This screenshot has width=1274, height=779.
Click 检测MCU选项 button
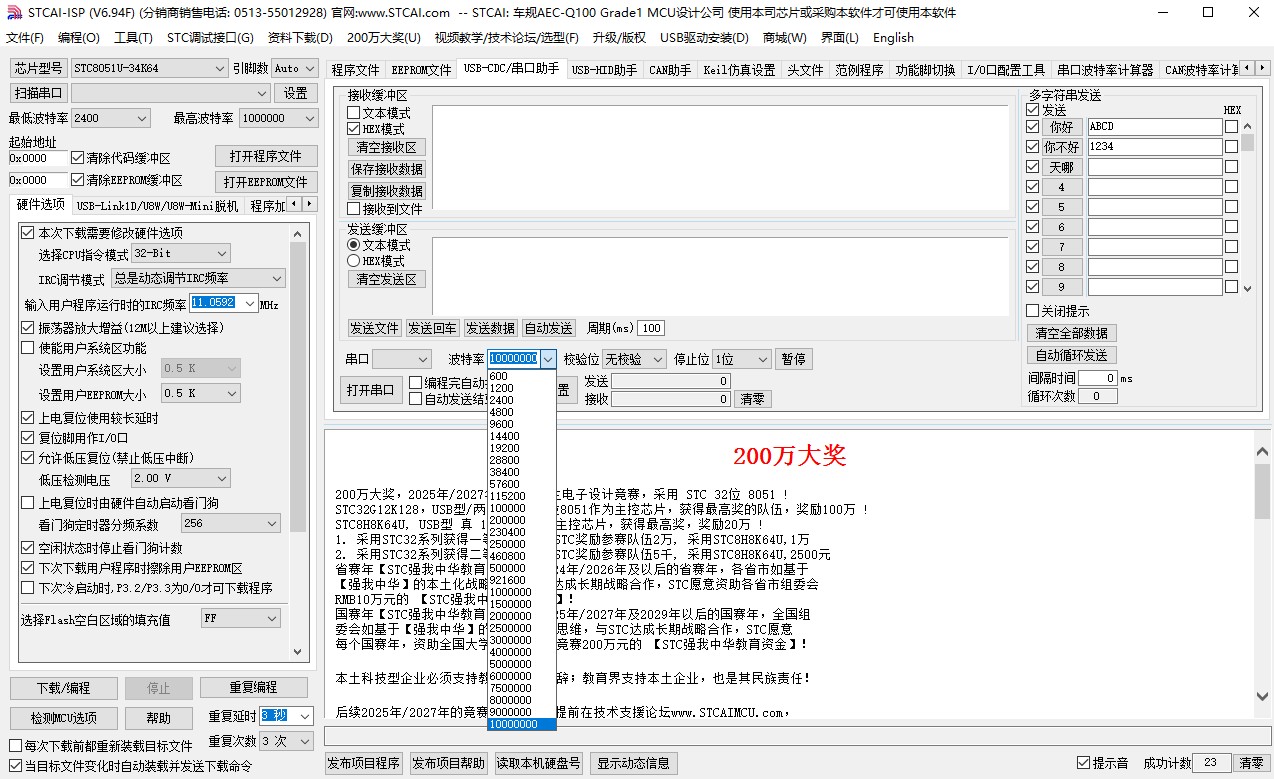pos(63,718)
